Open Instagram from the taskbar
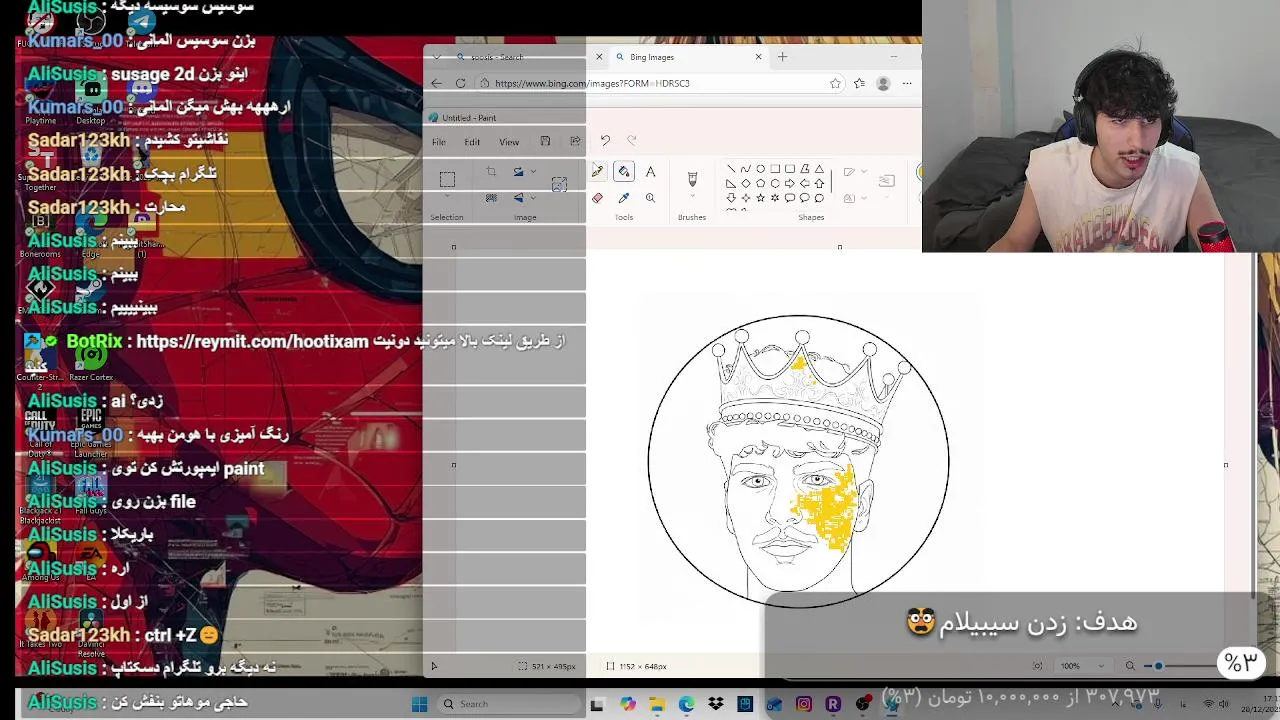This screenshot has width=1280, height=720. [x=804, y=704]
